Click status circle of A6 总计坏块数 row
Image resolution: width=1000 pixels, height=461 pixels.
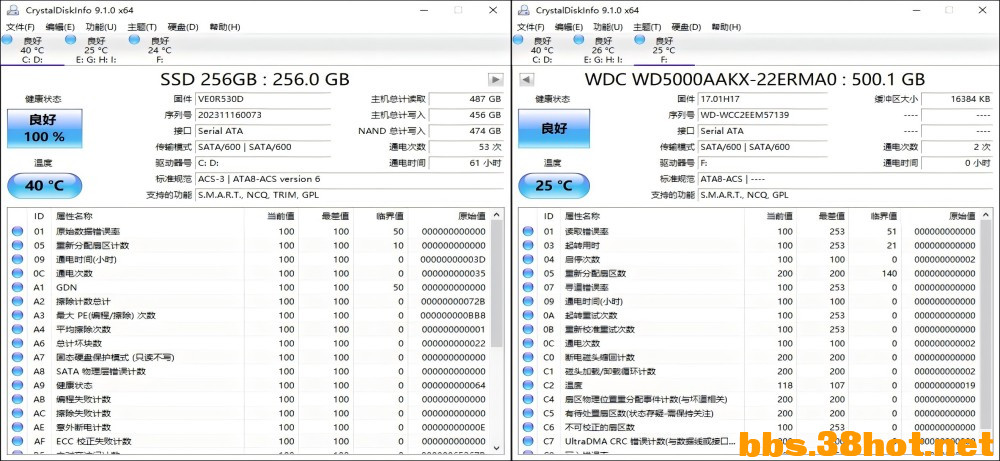(x=17, y=343)
